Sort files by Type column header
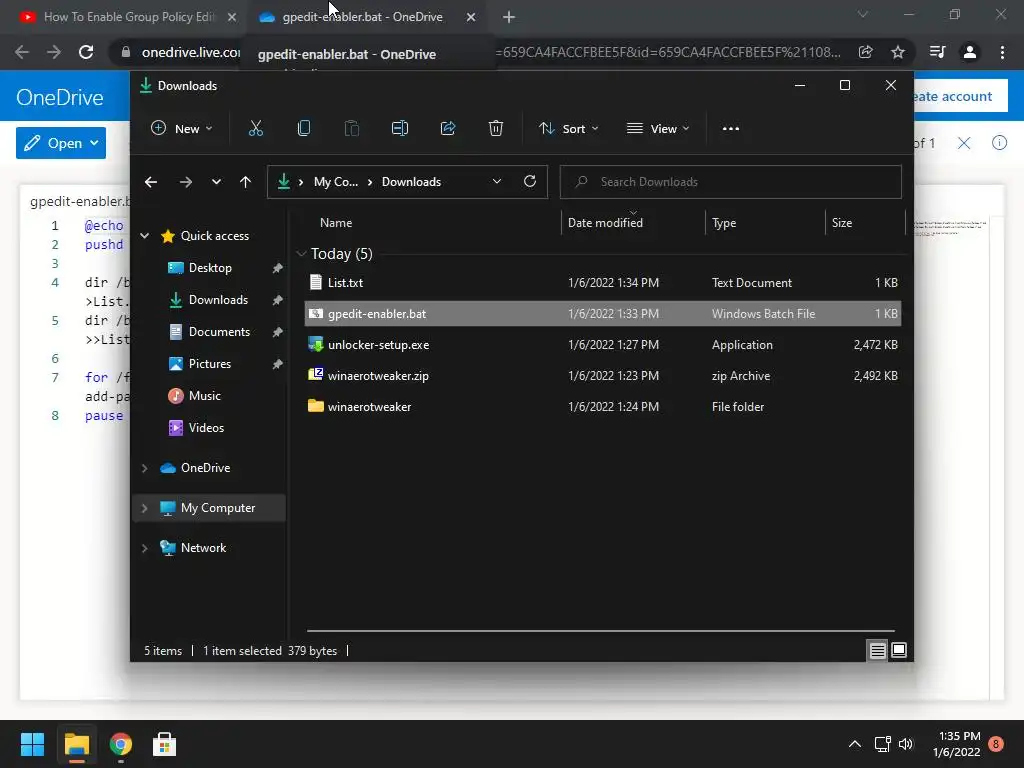Viewport: 1024px width, 768px height. point(724,223)
